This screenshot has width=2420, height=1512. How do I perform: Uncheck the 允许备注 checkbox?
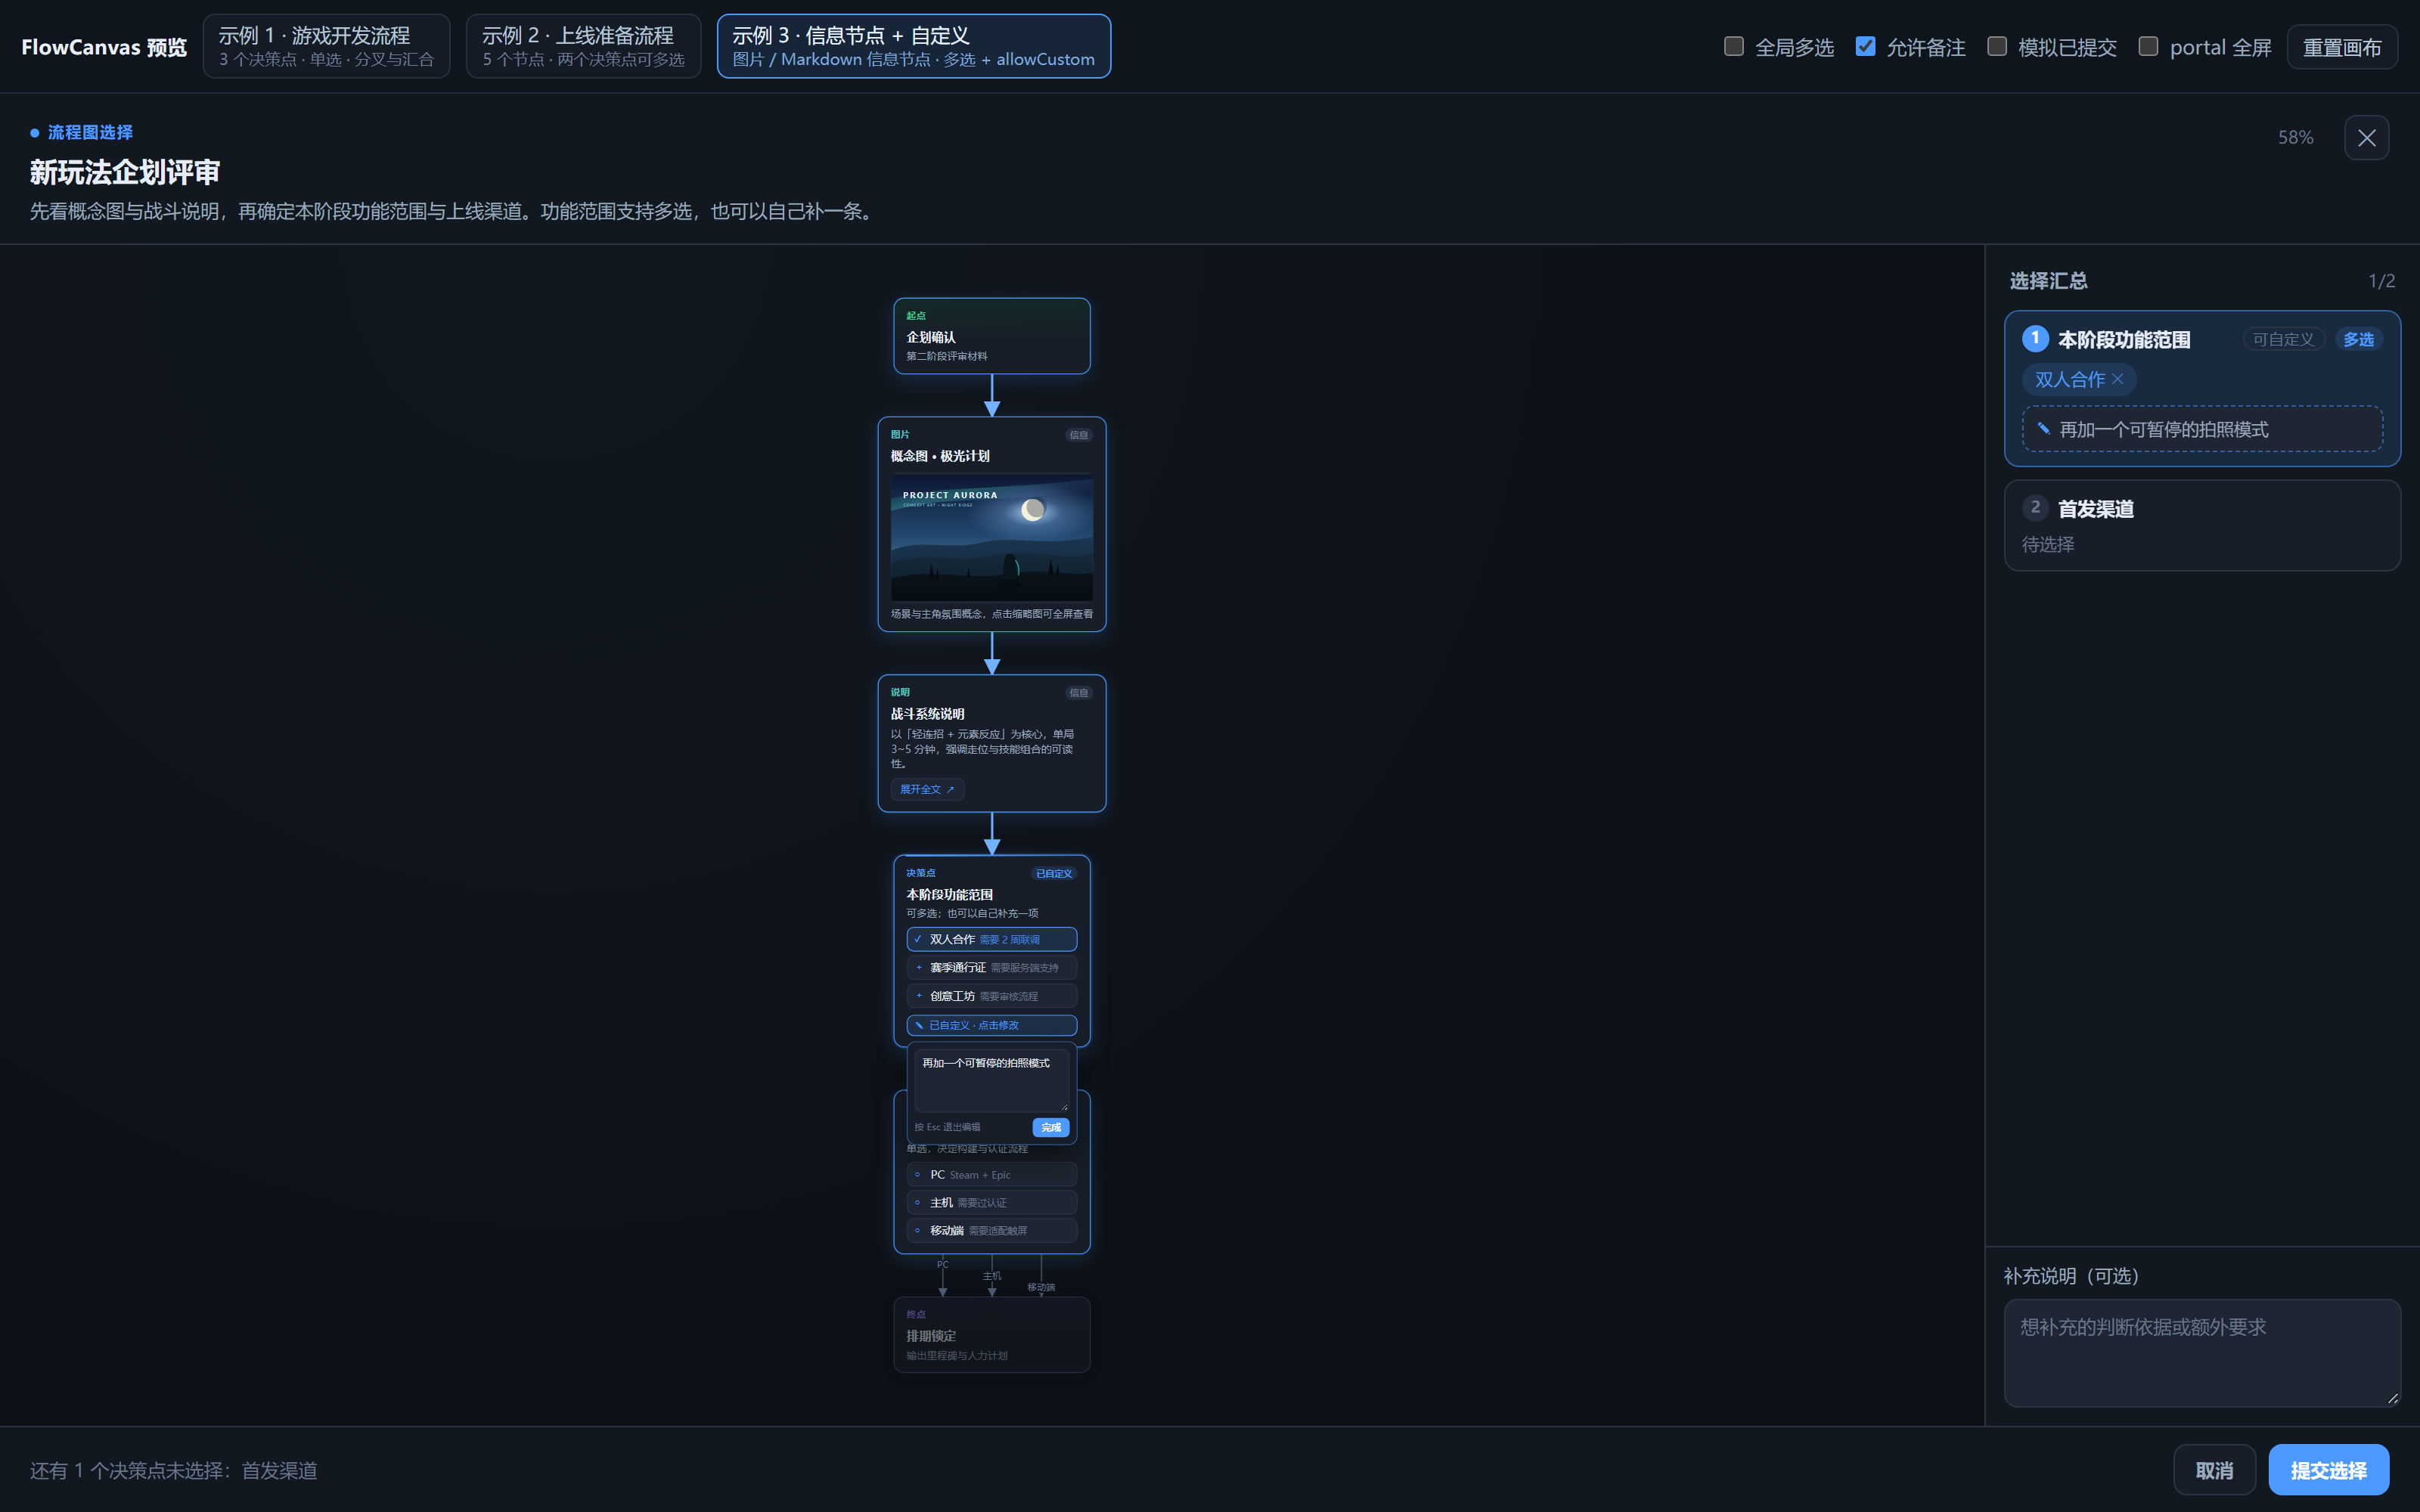1864,46
